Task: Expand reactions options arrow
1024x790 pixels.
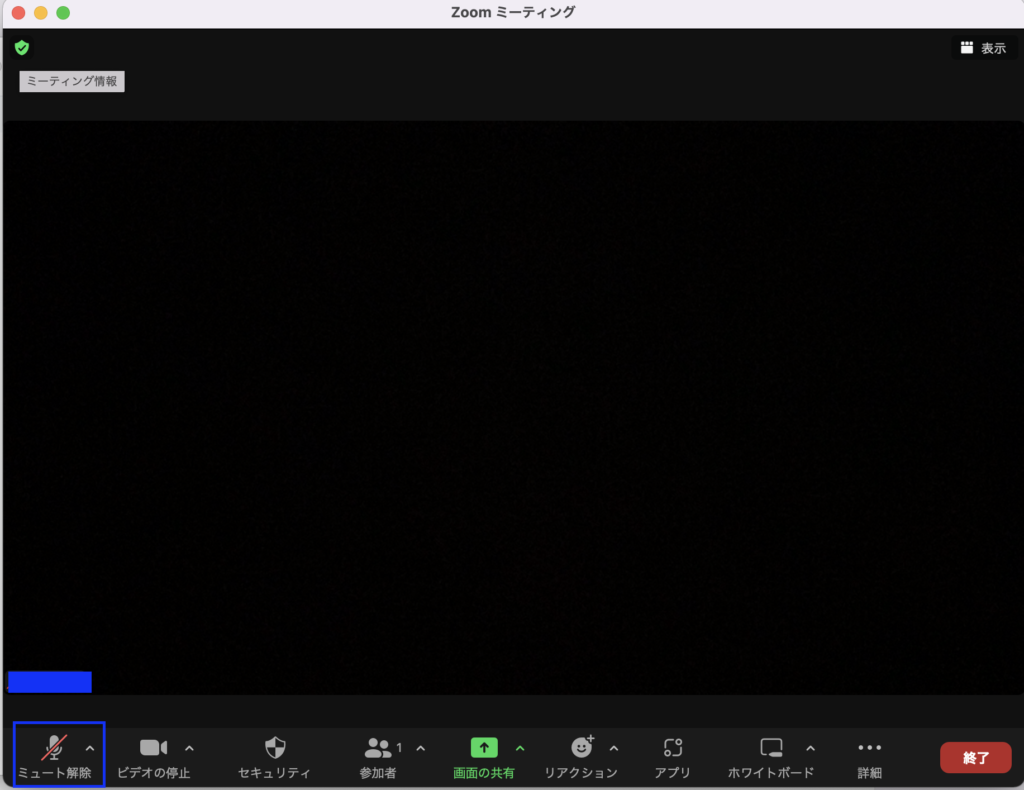Action: (x=614, y=748)
